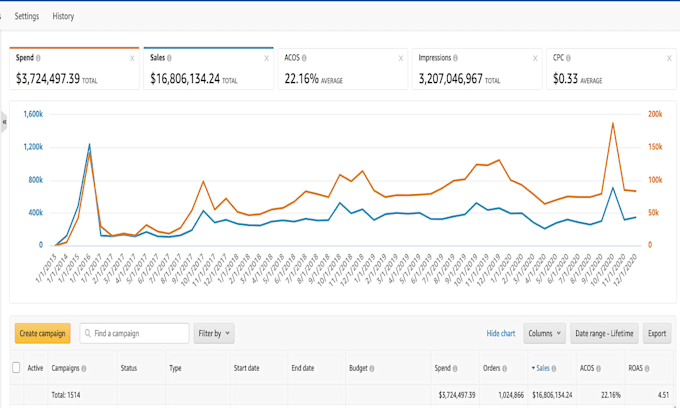Sort by ROAS column header
This screenshot has height=408, width=680.
coord(635,368)
